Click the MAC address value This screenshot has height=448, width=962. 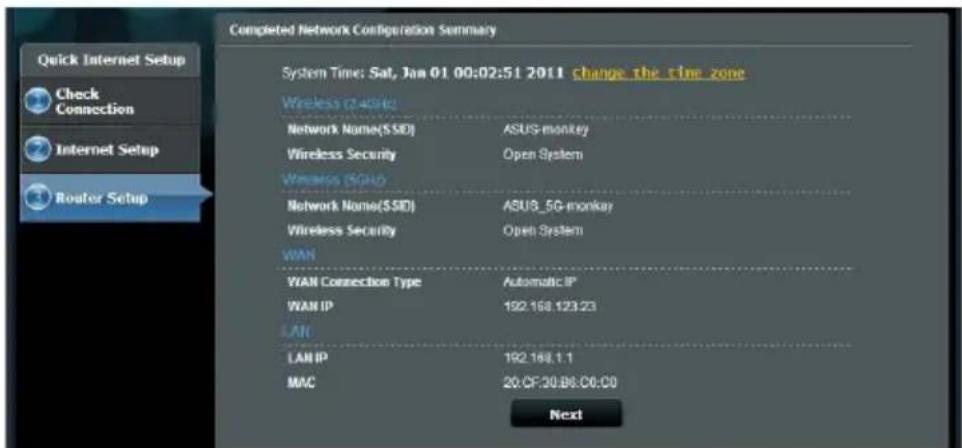coord(560,384)
